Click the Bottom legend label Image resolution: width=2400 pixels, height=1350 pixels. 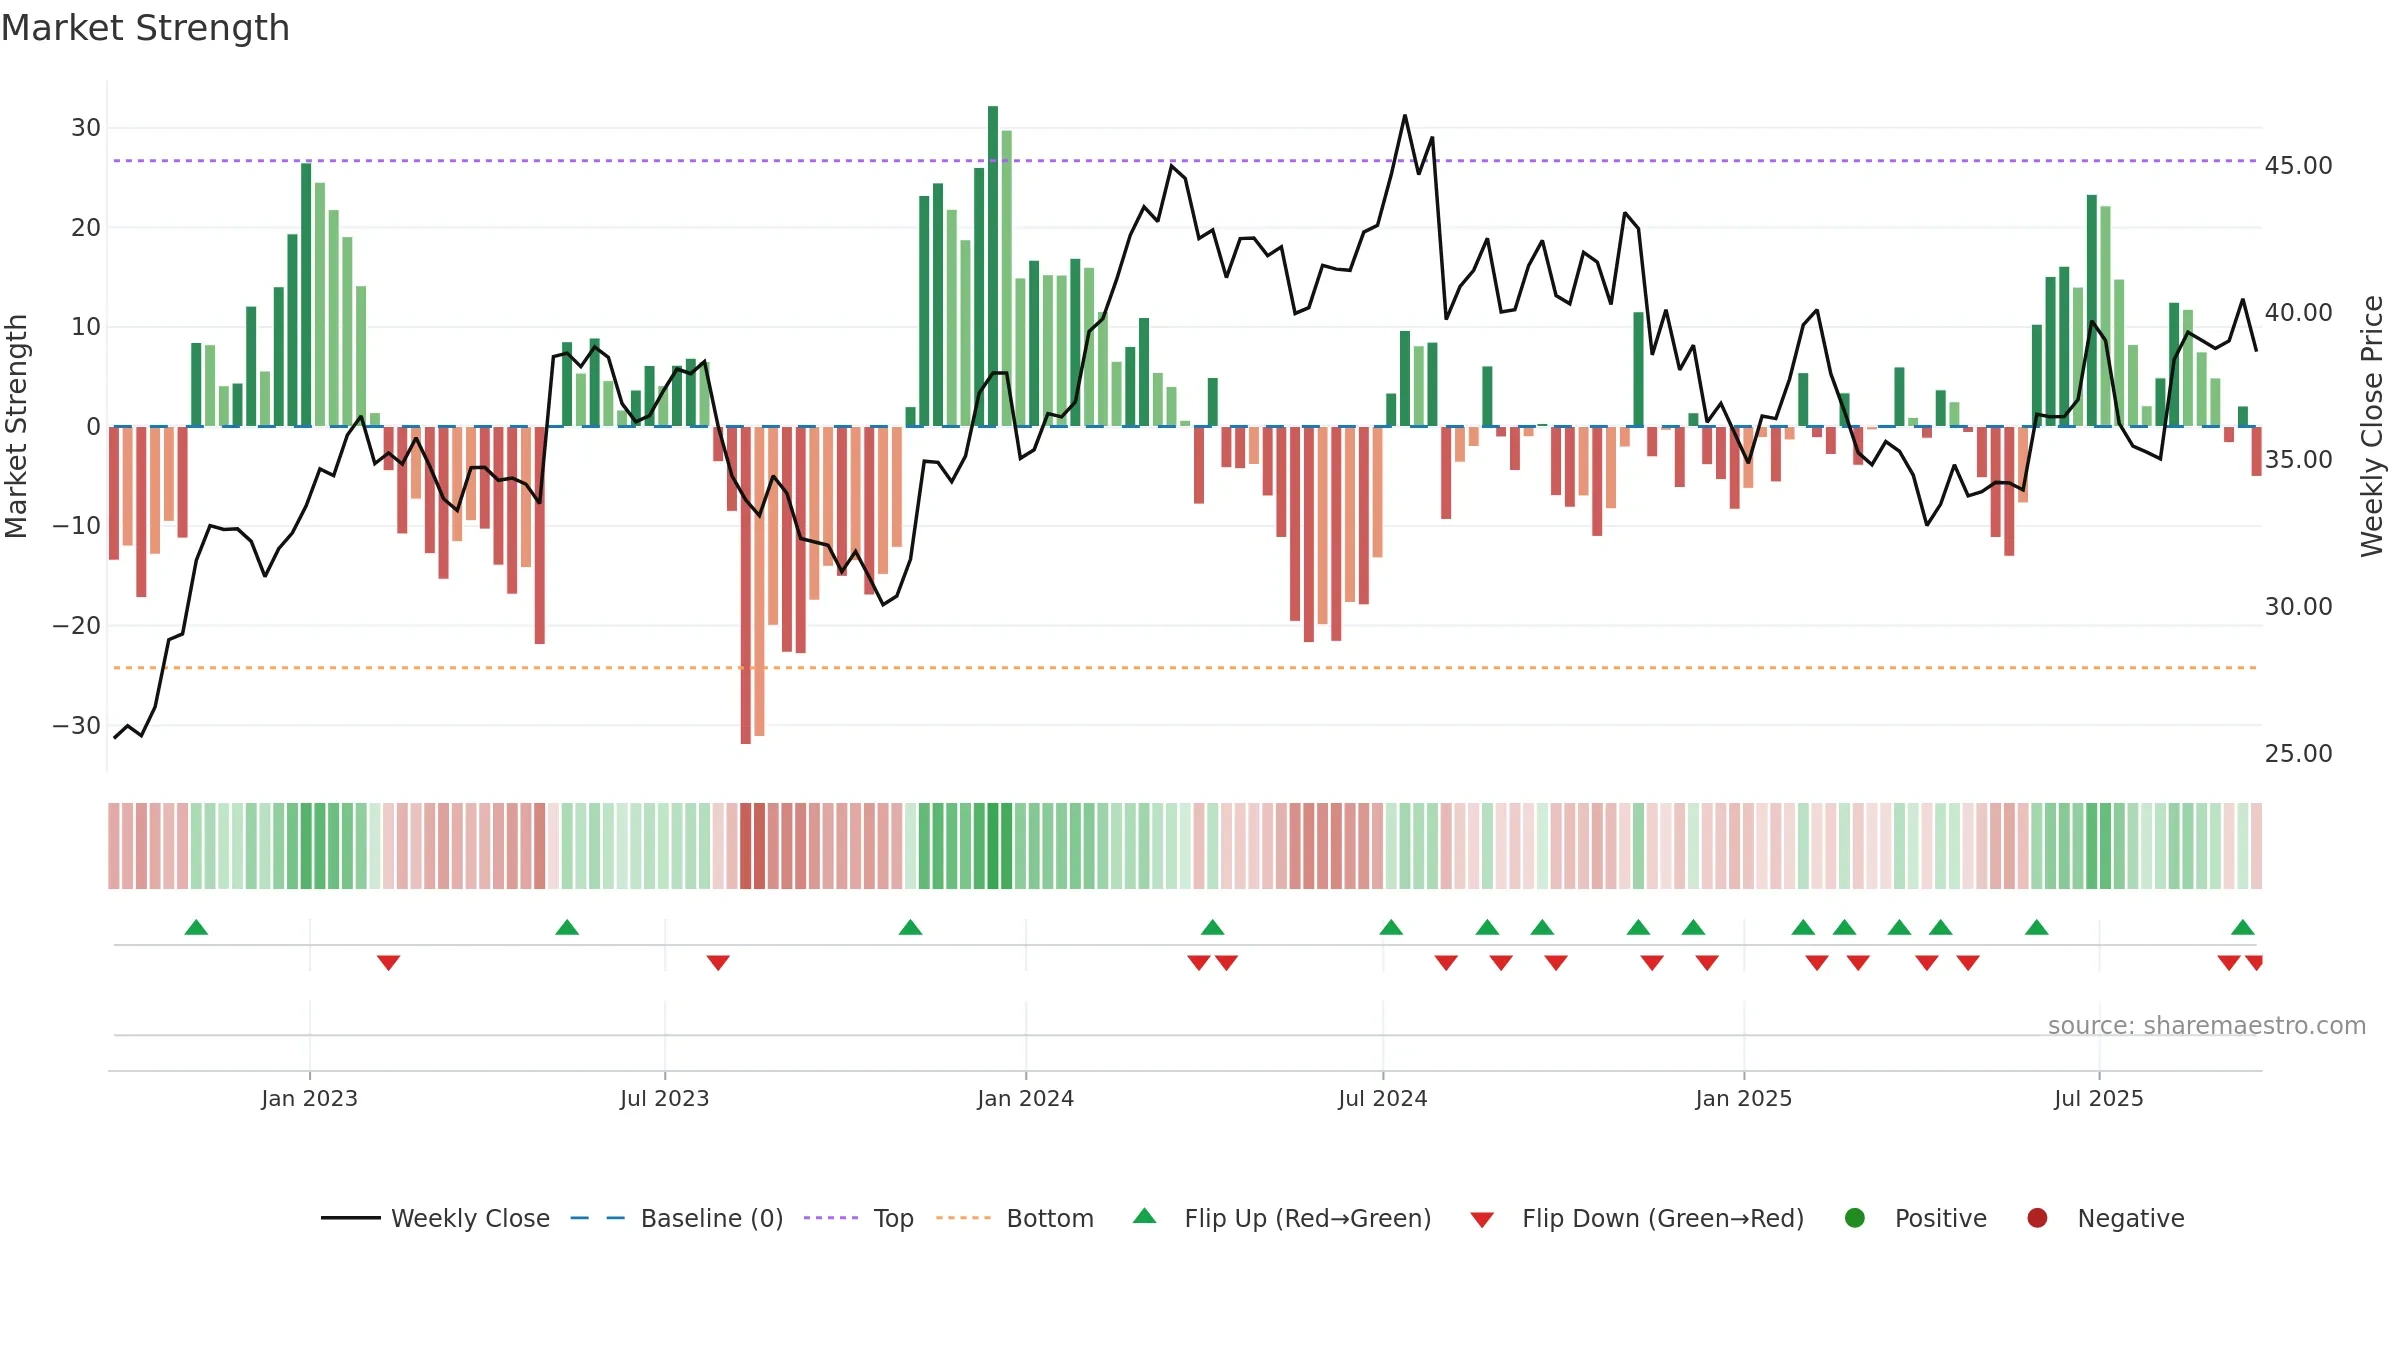pyautogui.click(x=1050, y=1218)
